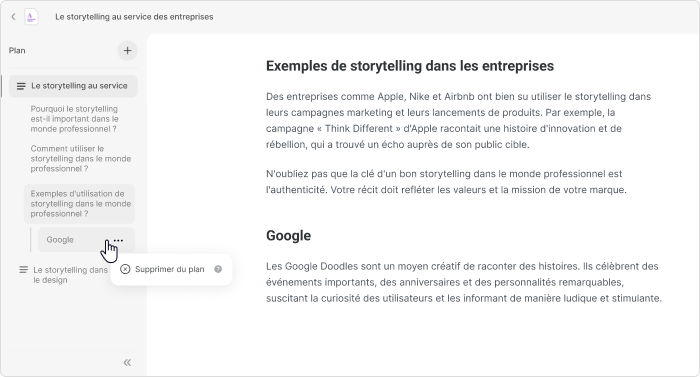700x377 pixels.
Task: Click lines icon beside Le storytelling dans le design
Action: (x=23, y=270)
